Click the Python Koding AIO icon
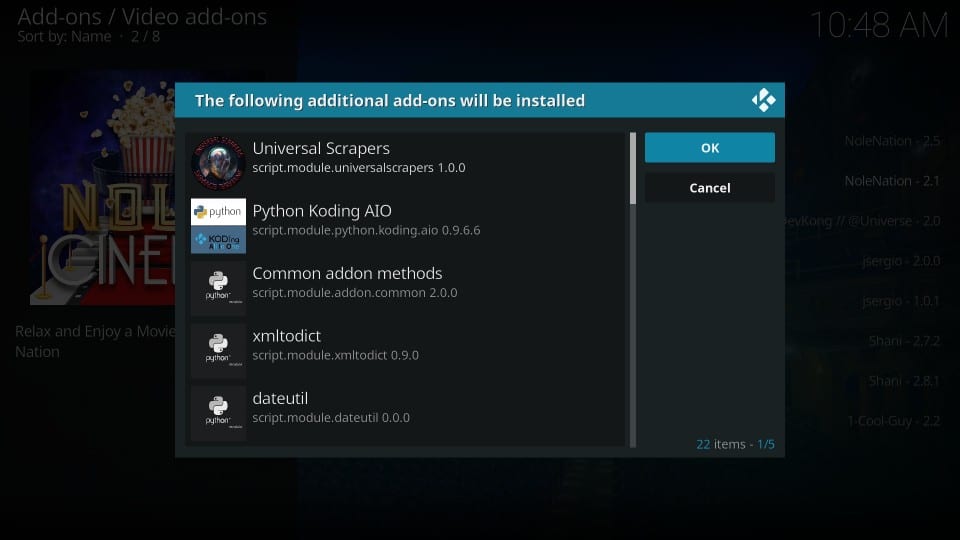 point(218,225)
